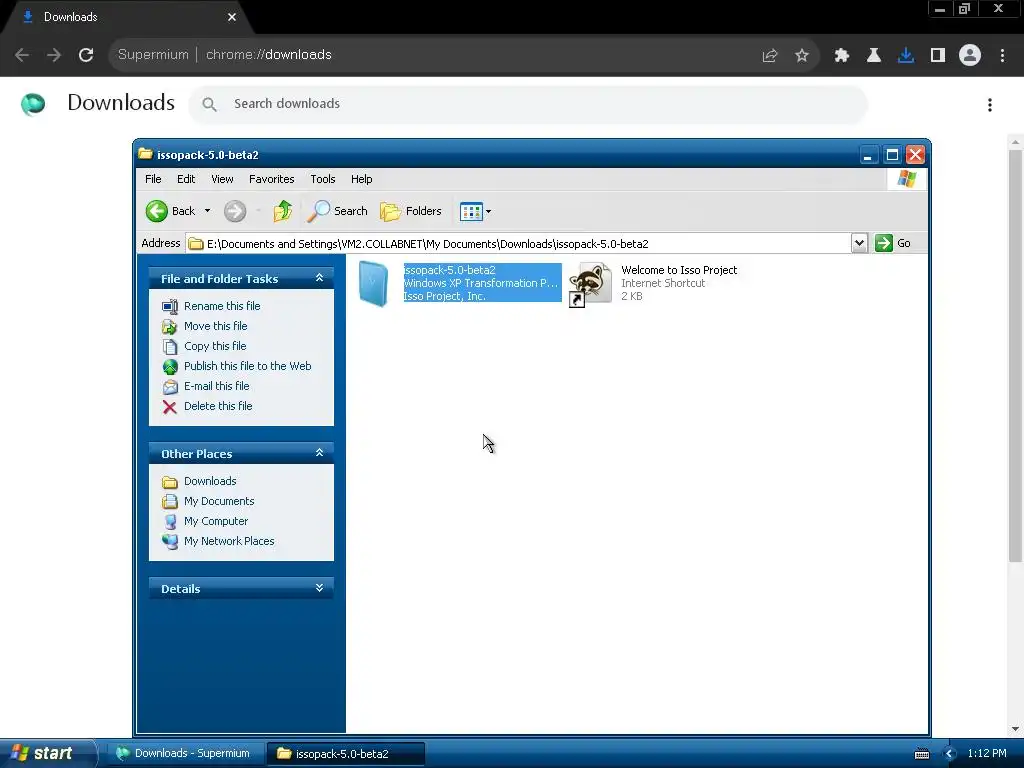Image resolution: width=1024 pixels, height=768 pixels.
Task: Click the share page icon in address bar
Action: coord(770,56)
